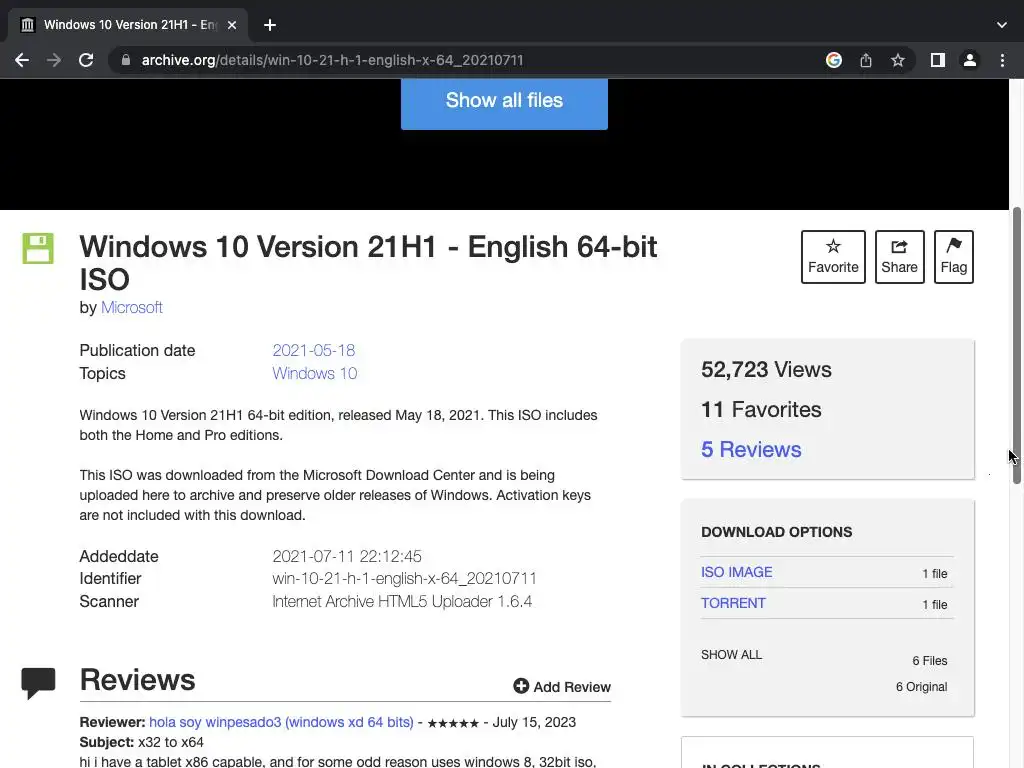Click the Add Review link
Viewport: 1024px width, 768px height.
[x=562, y=686]
